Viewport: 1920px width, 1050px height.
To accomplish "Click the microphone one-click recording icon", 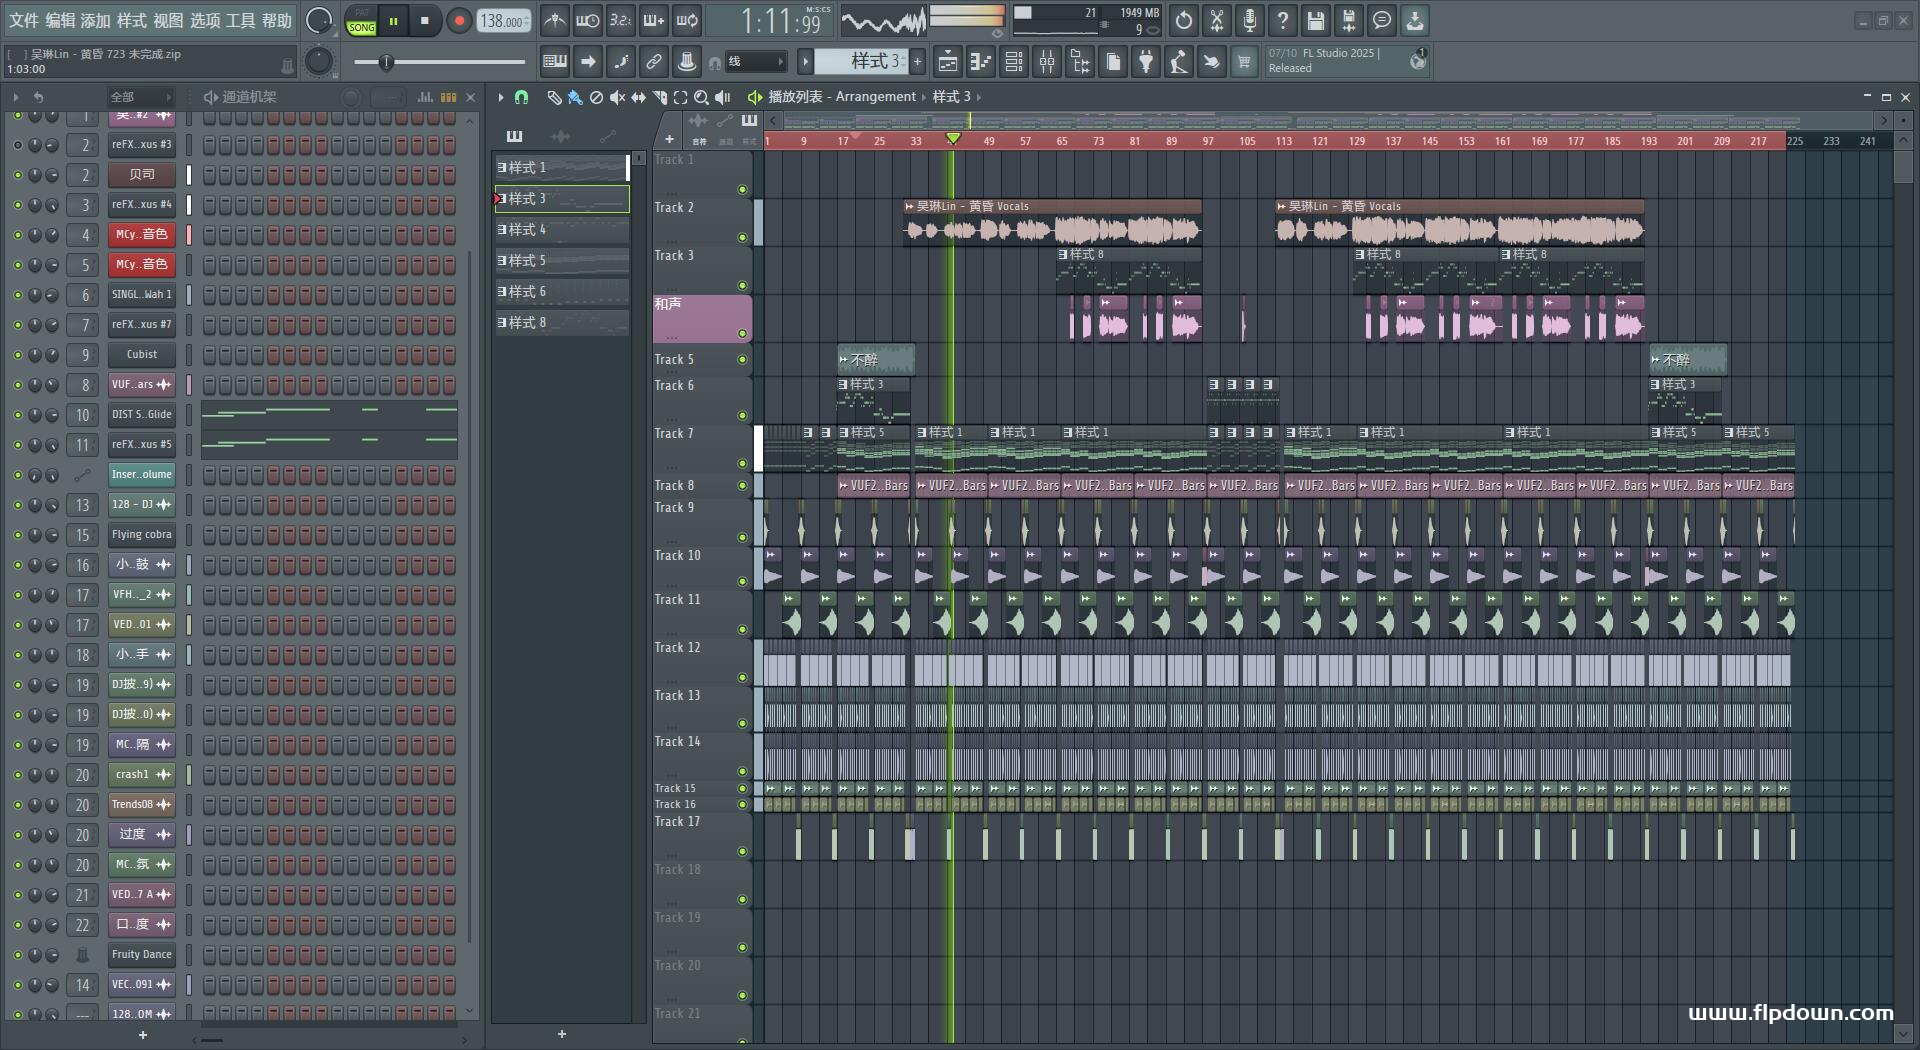I will click(1250, 20).
